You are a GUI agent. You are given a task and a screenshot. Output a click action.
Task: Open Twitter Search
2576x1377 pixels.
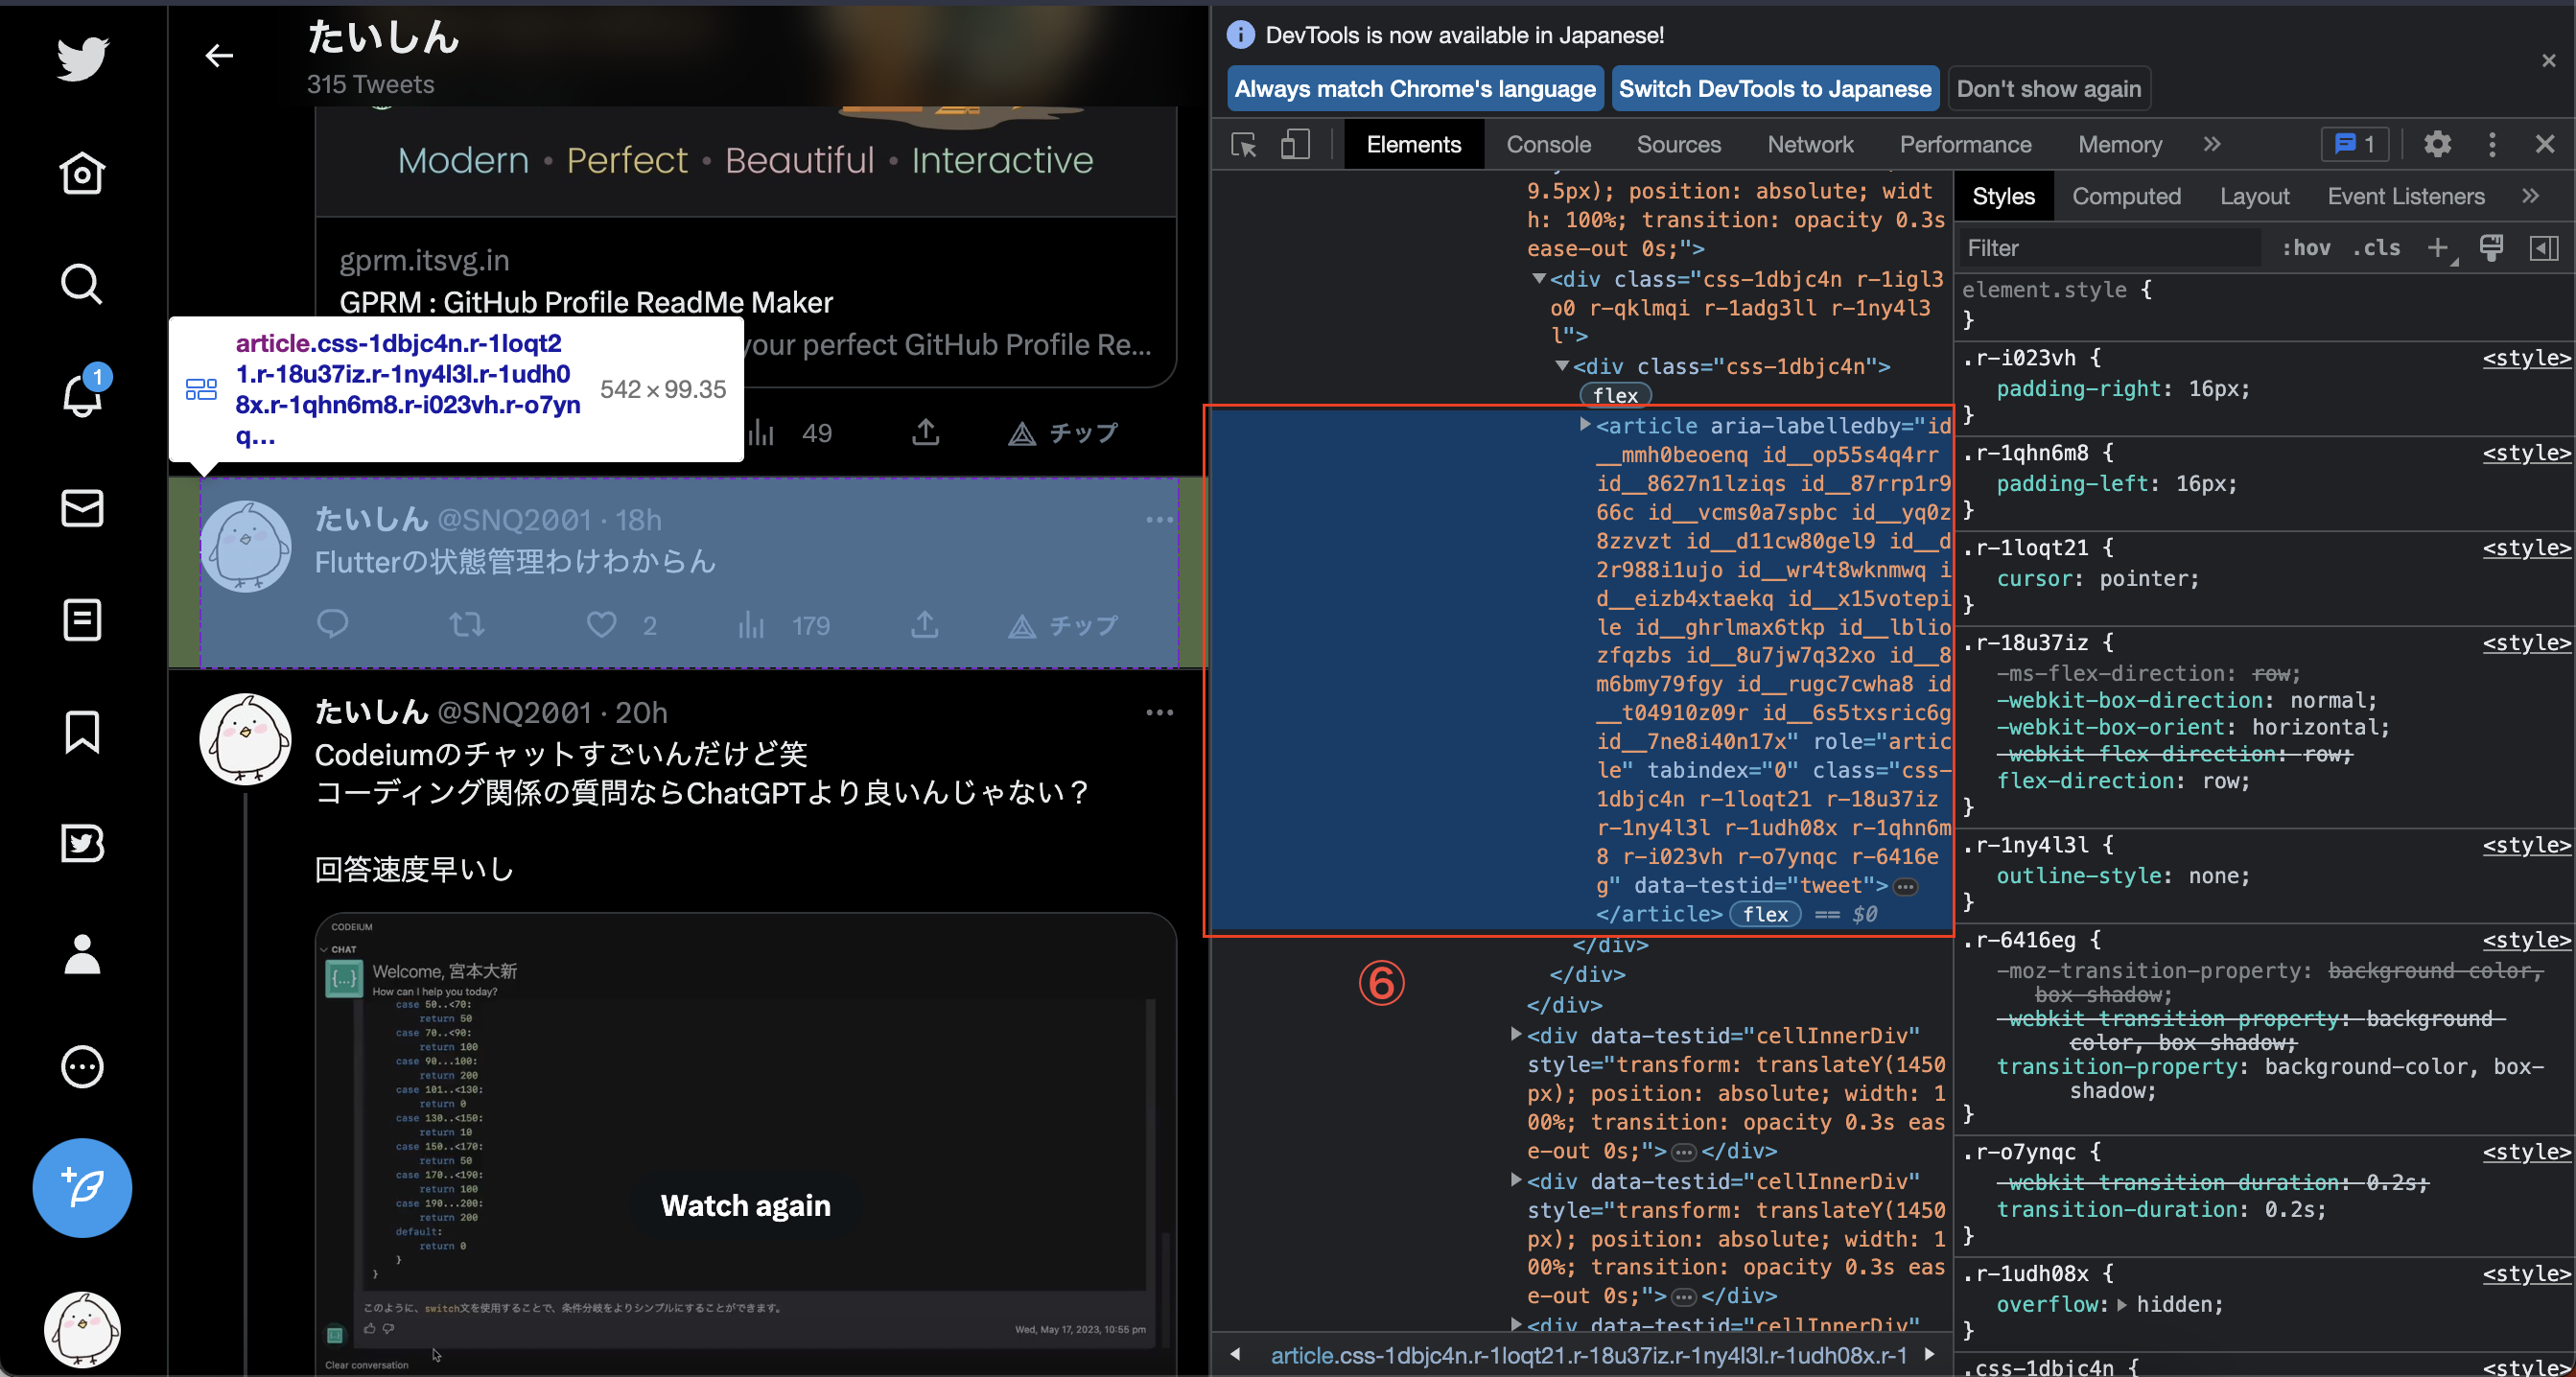[82, 285]
